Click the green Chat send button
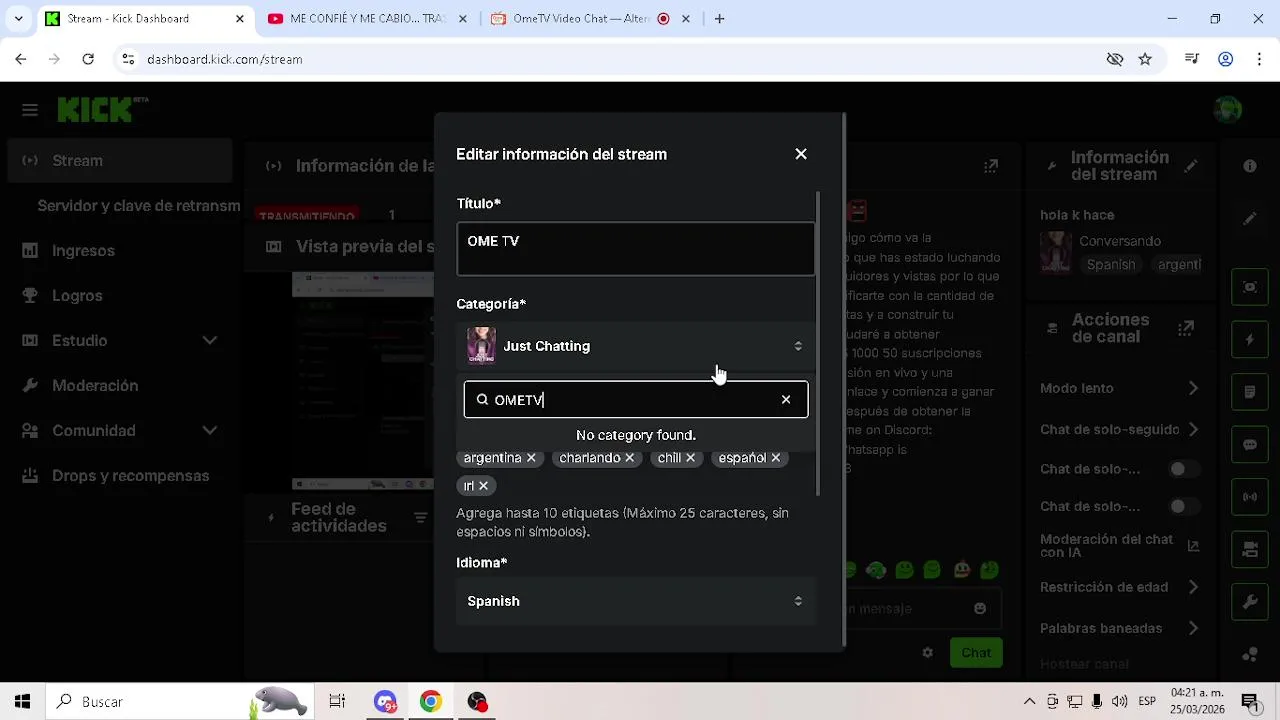Screen dimensions: 1280x720 click(x=976, y=653)
